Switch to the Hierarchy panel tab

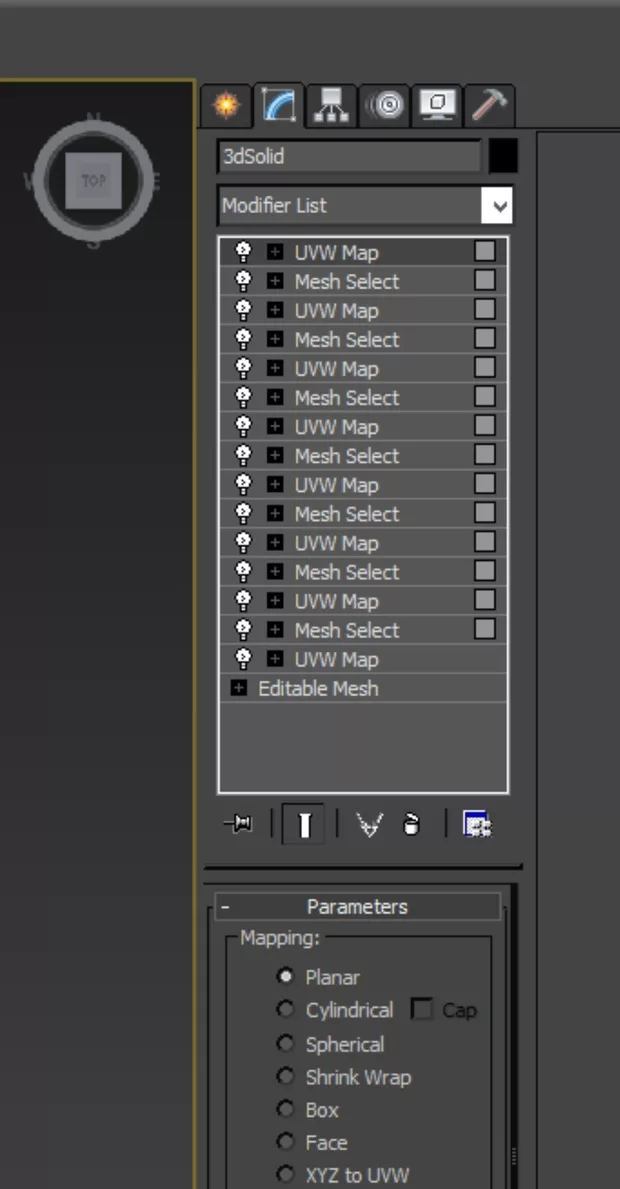(331, 105)
